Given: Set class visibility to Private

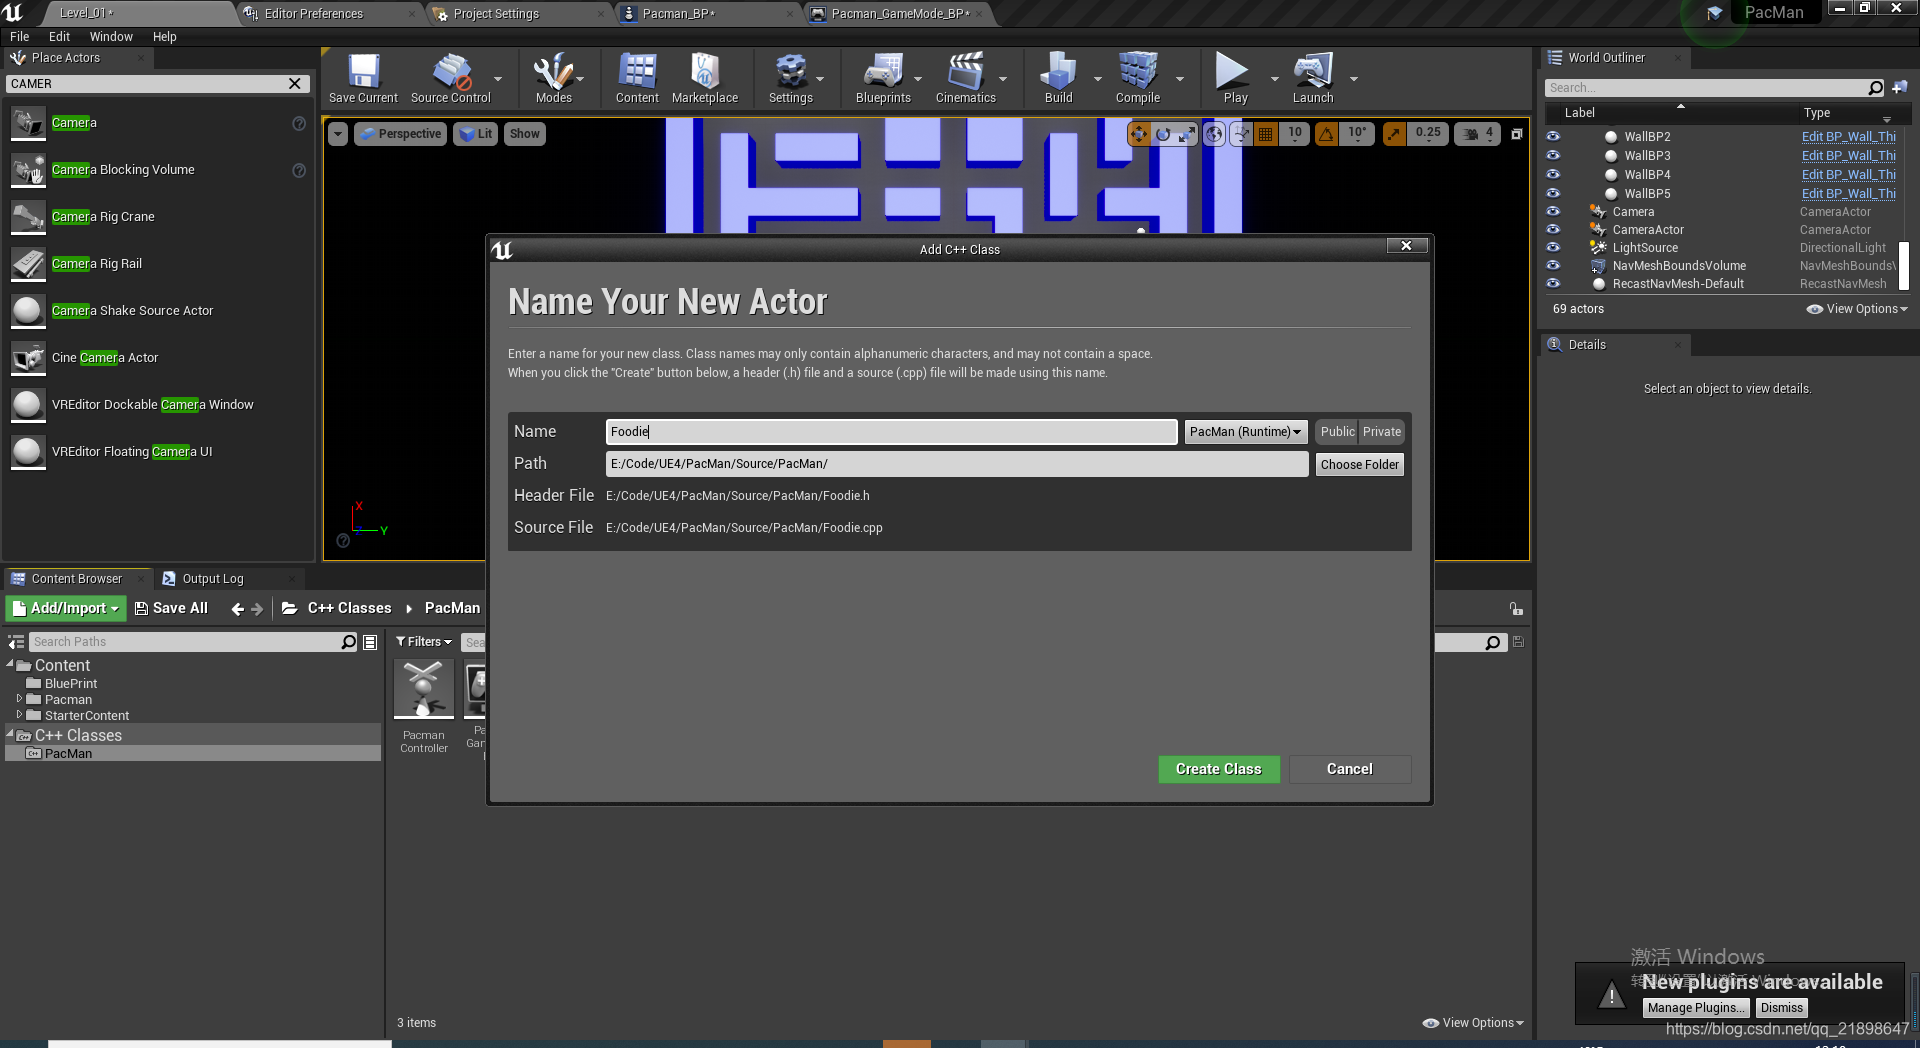Looking at the screenshot, I should click(1382, 432).
